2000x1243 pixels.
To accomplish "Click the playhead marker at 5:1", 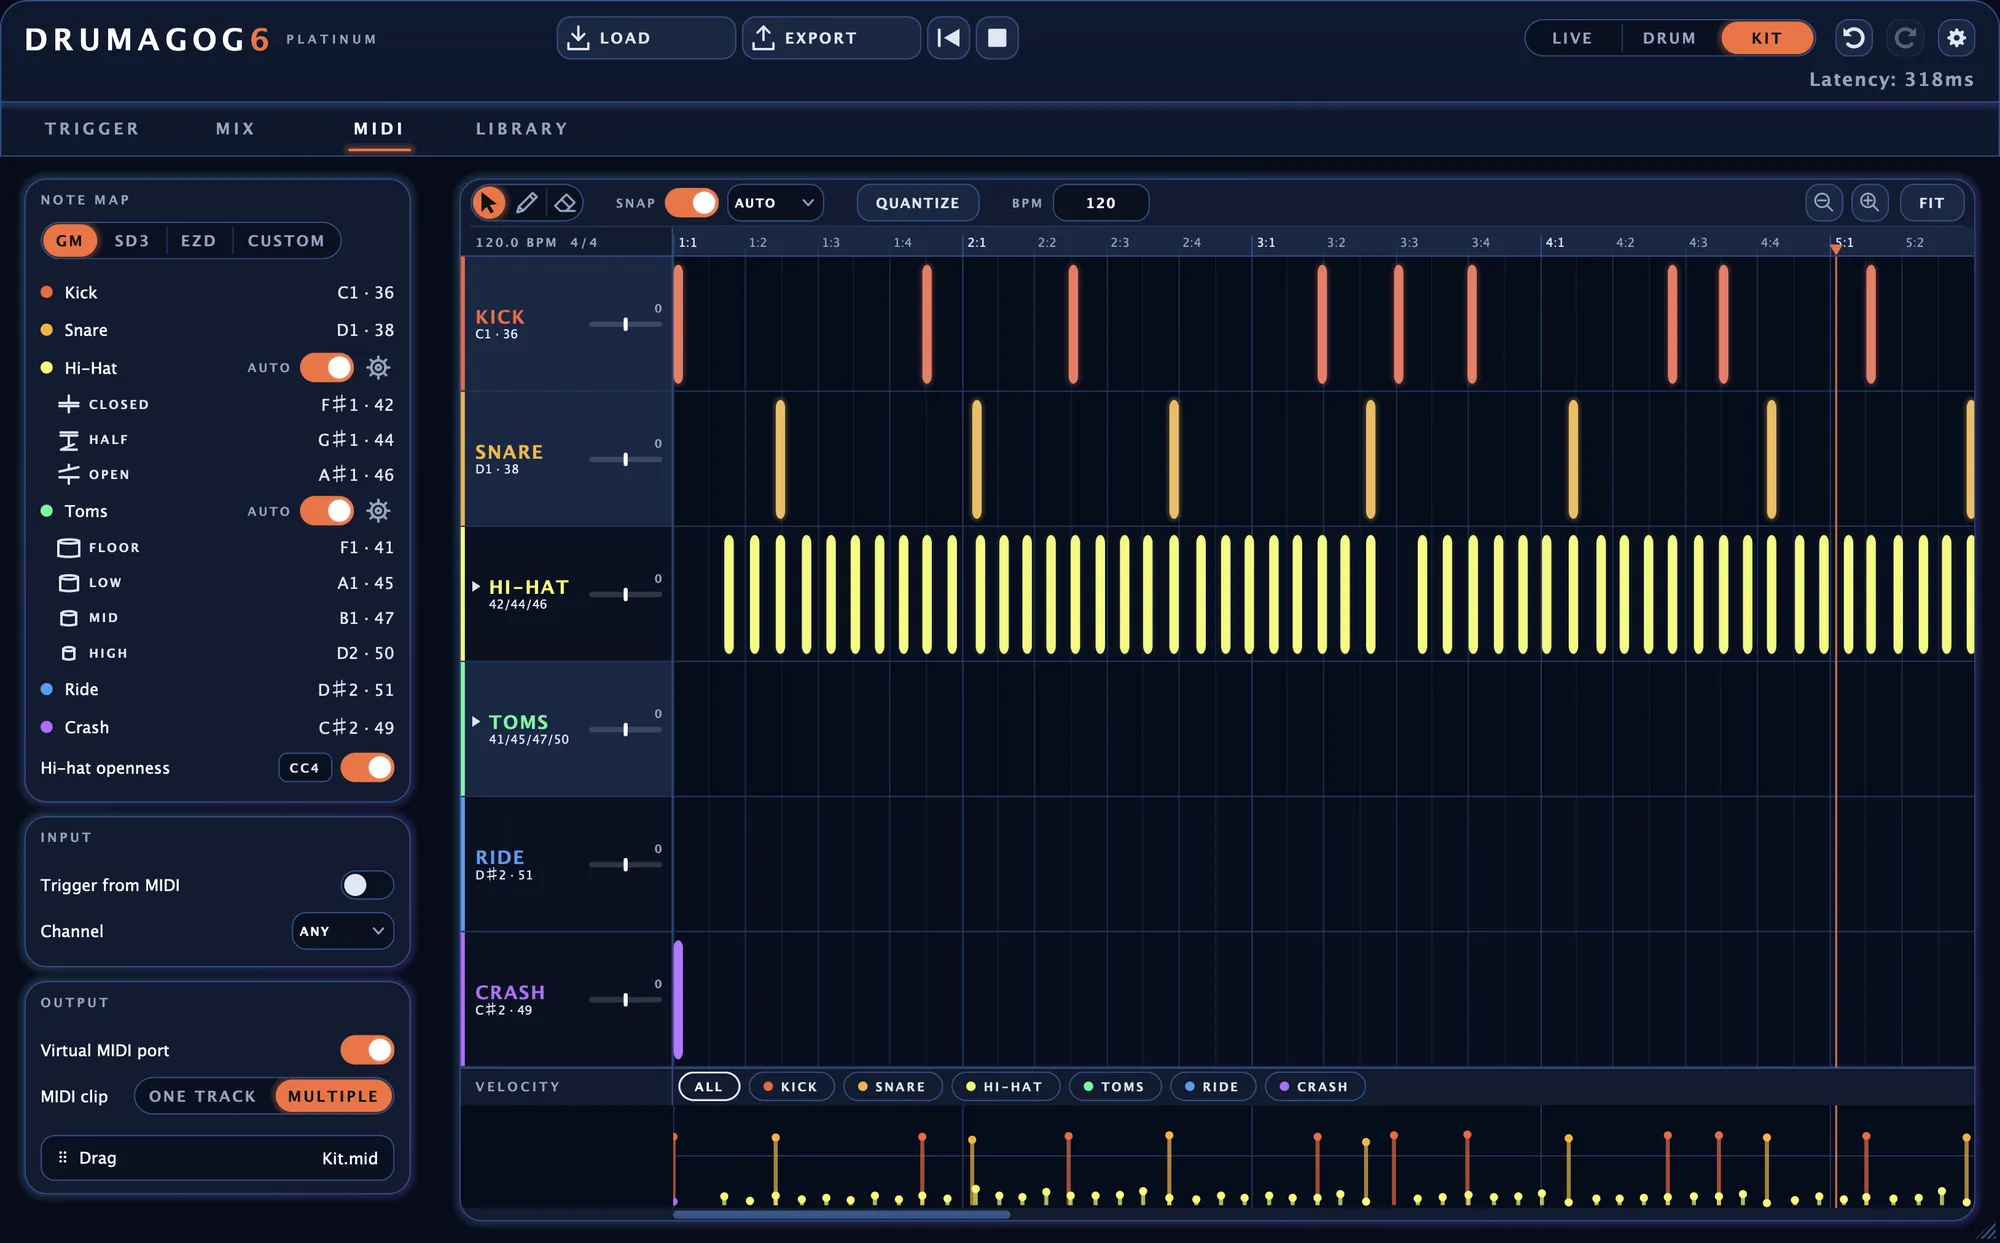I will click(x=1836, y=247).
